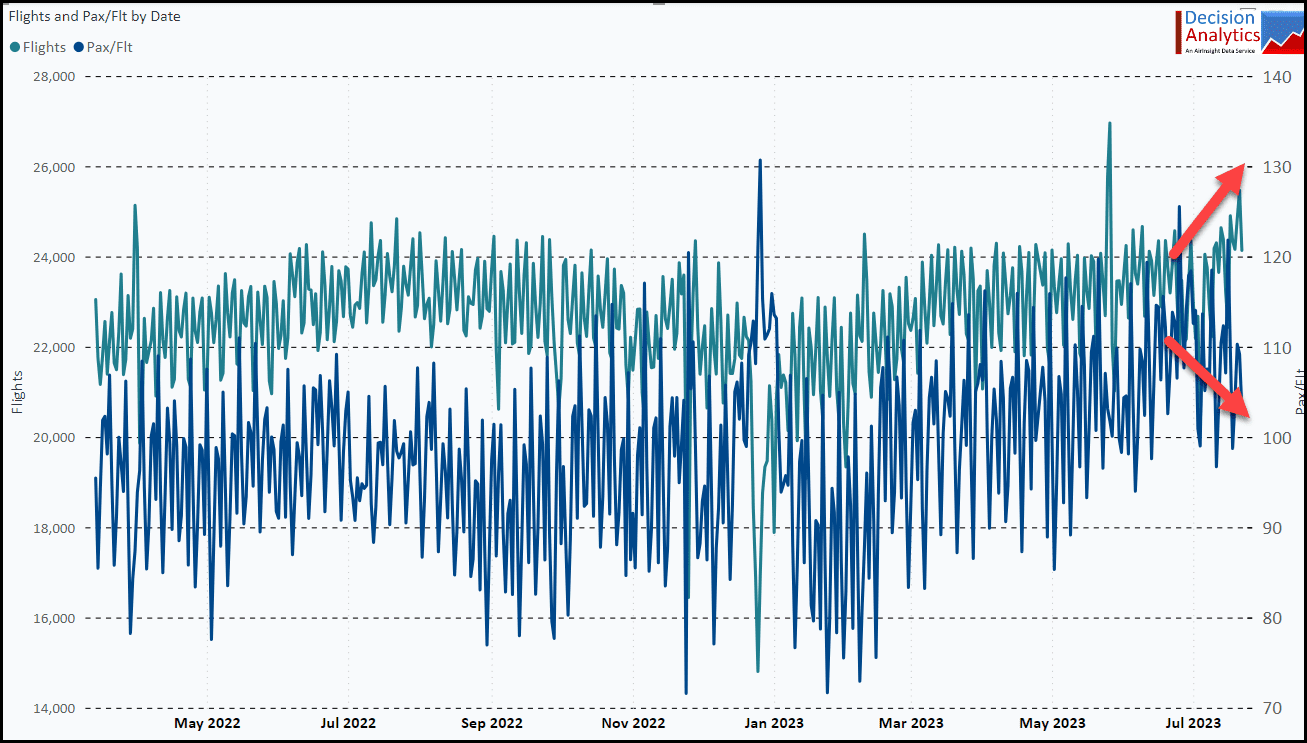Click the dark blue Pax/Flt legend dot
Image resolution: width=1307 pixels, height=743 pixels.
click(79, 47)
